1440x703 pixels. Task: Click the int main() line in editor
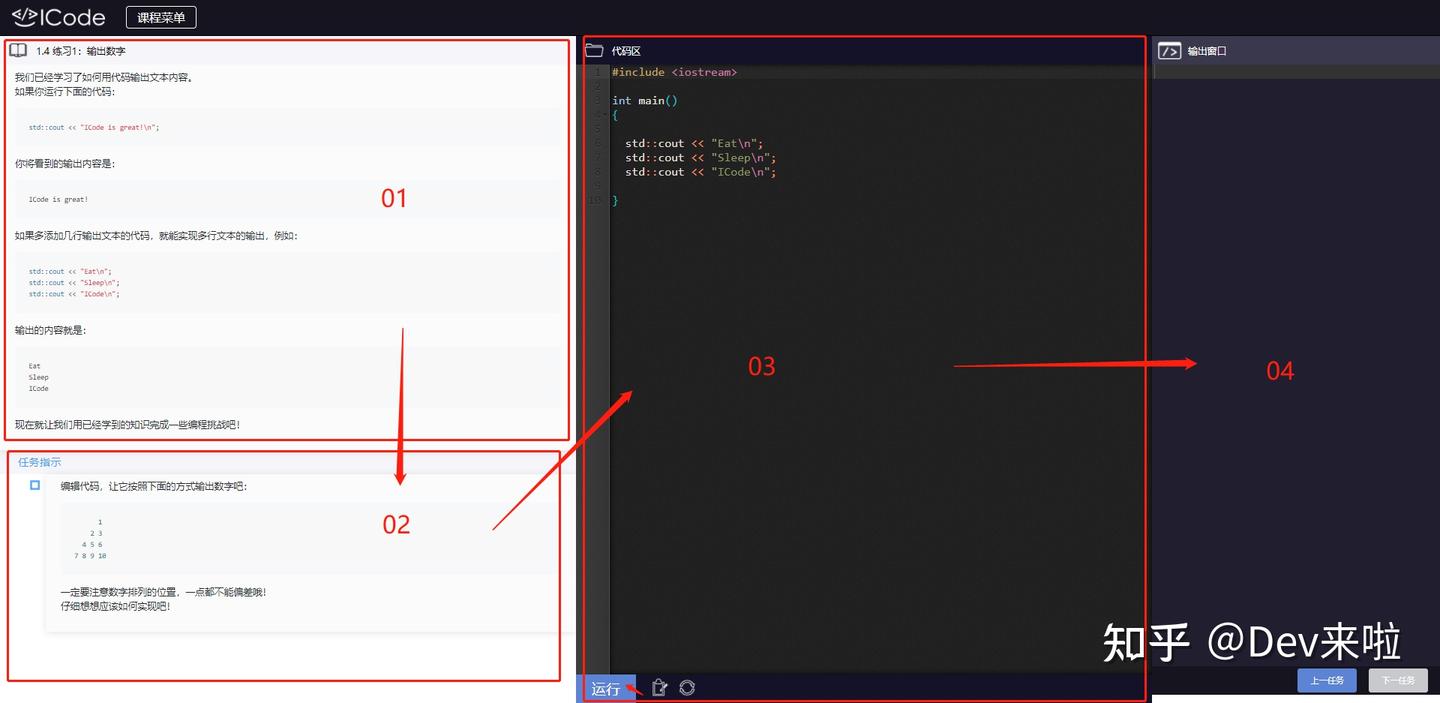(645, 101)
